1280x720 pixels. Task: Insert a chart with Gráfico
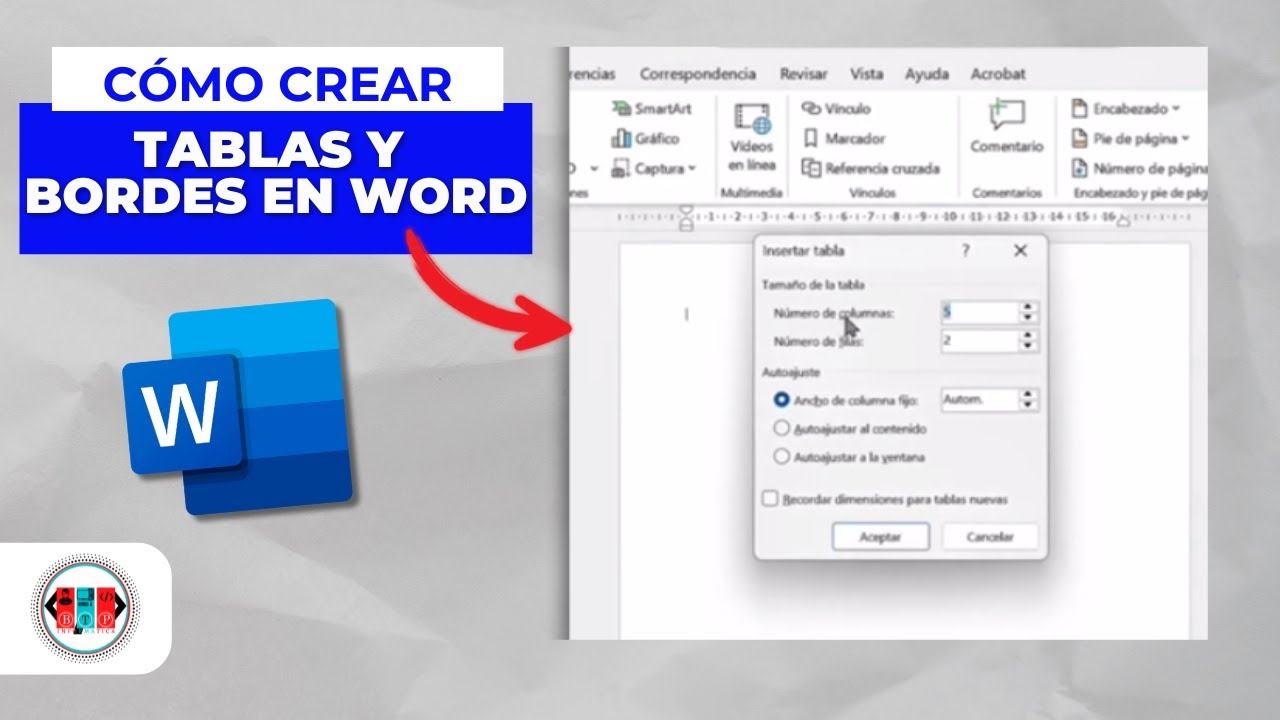tap(646, 139)
